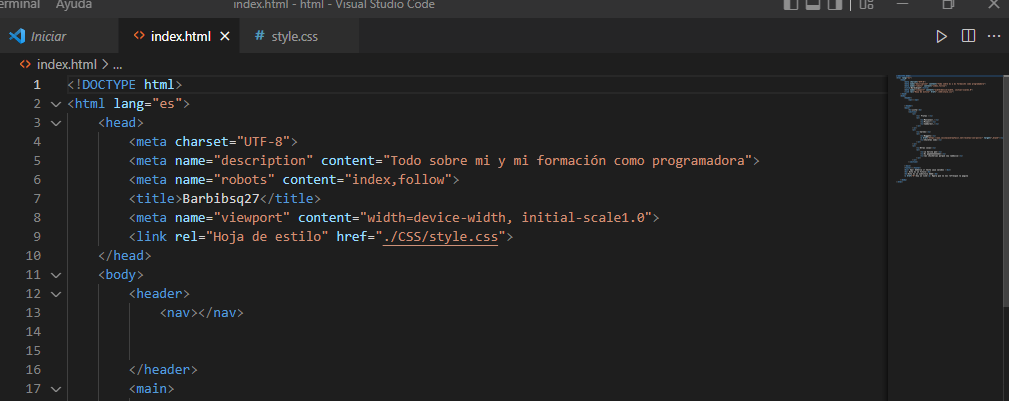1009x401 pixels.
Task: Open the editor More Actions ellipsis
Action: point(994,36)
